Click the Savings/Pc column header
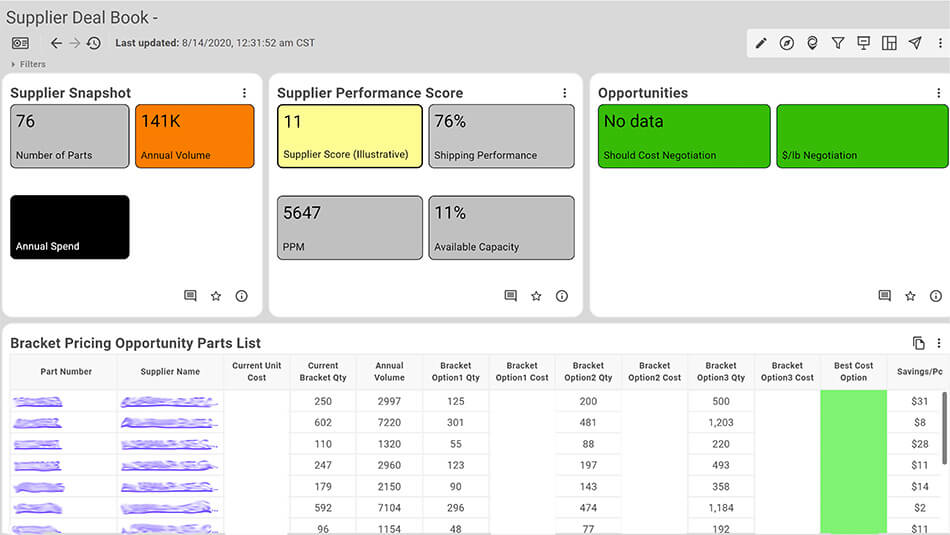The width and height of the screenshot is (950, 535). pos(919,371)
